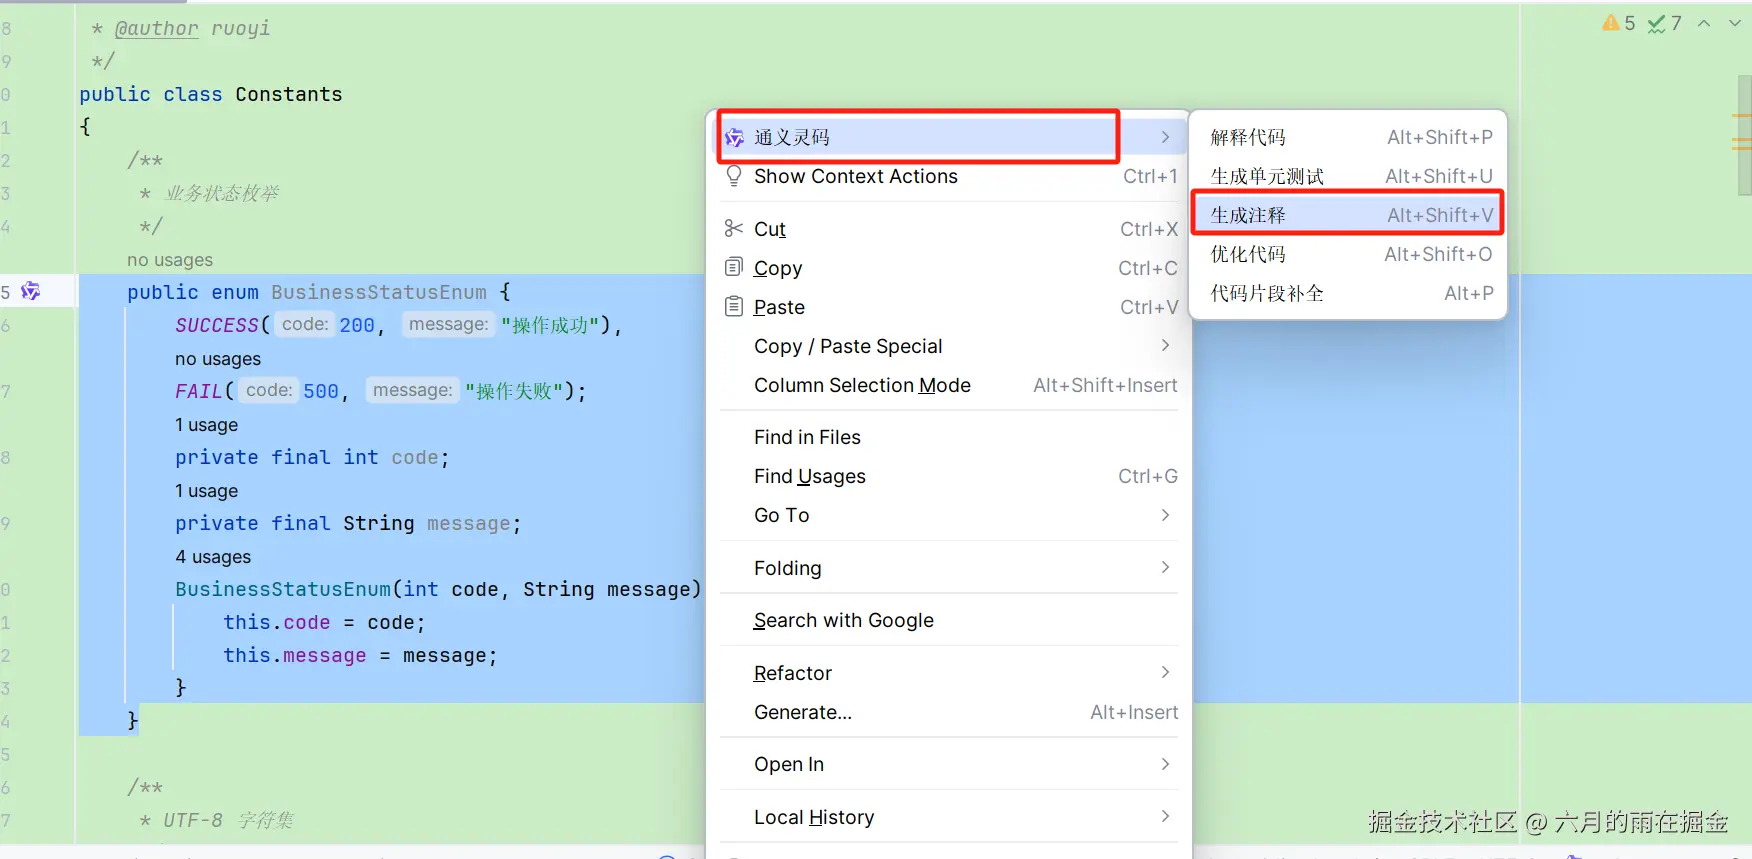The height and width of the screenshot is (859, 1752).
Task: Choose Find Usages
Action: [949, 476]
